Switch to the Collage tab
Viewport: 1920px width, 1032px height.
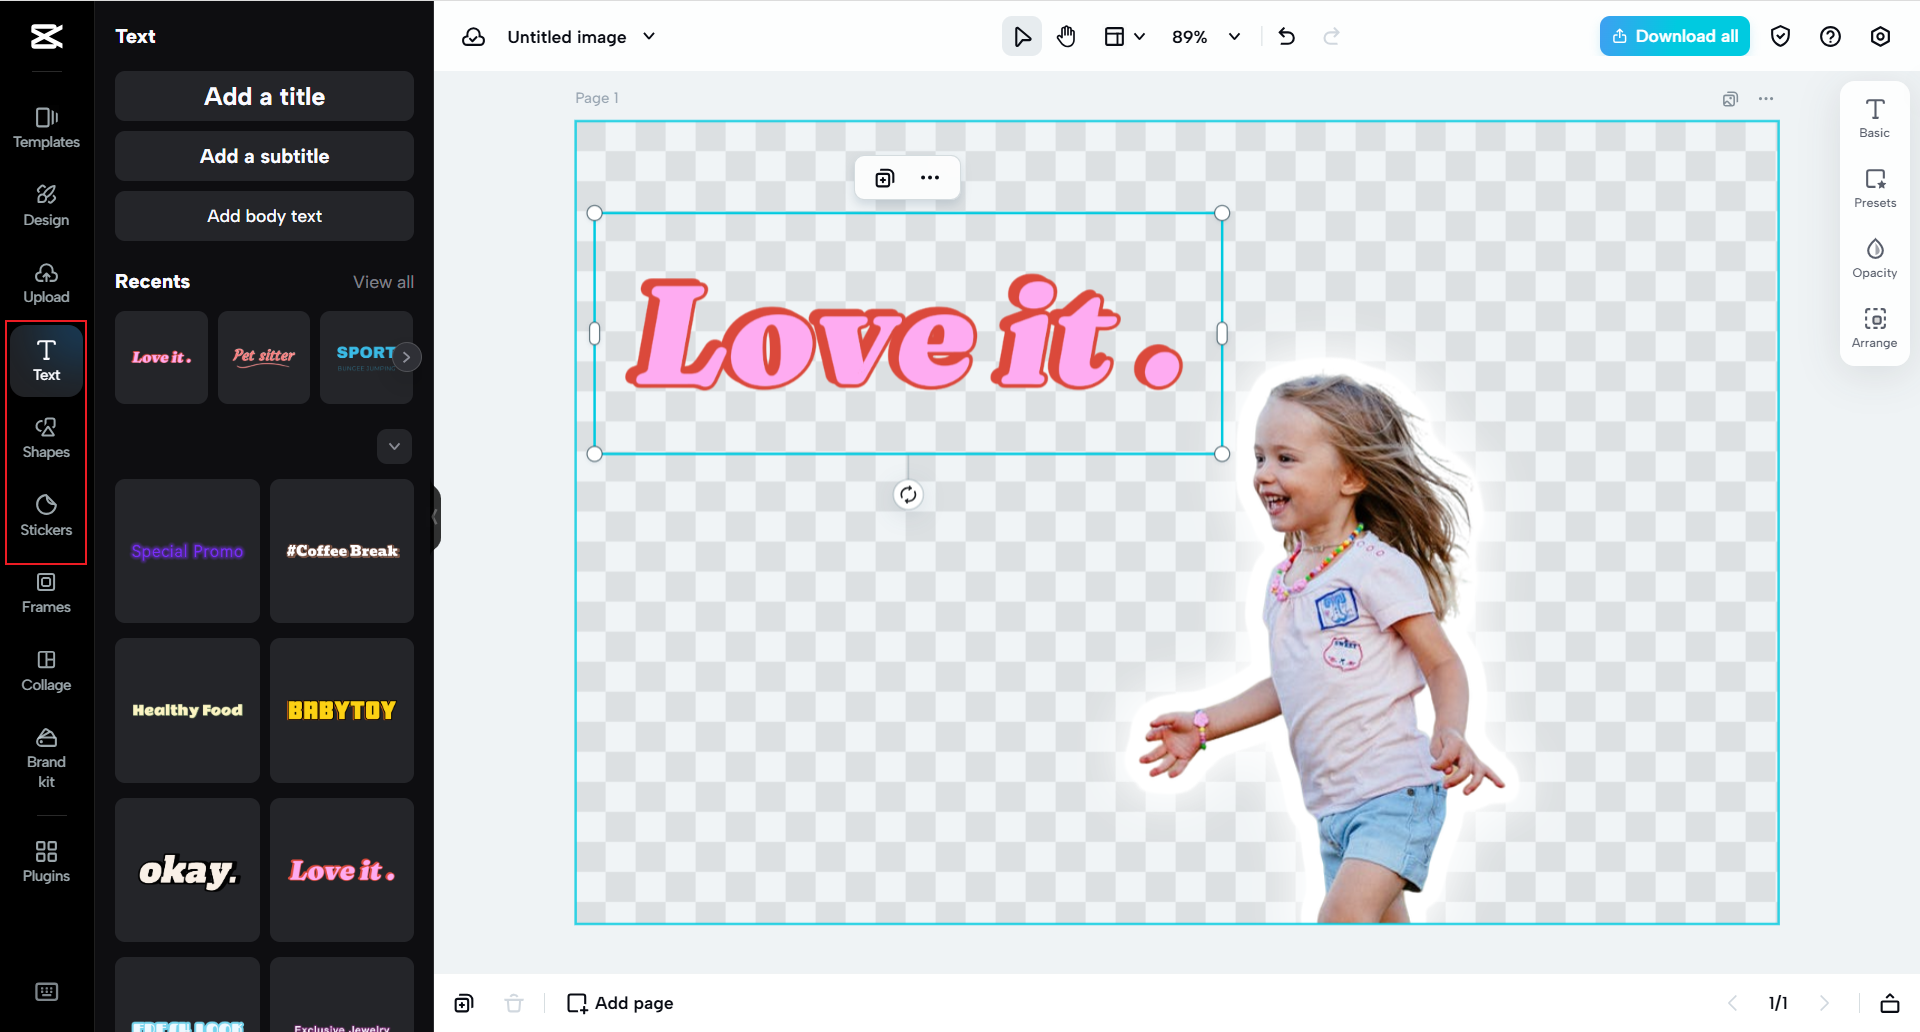[x=46, y=671]
